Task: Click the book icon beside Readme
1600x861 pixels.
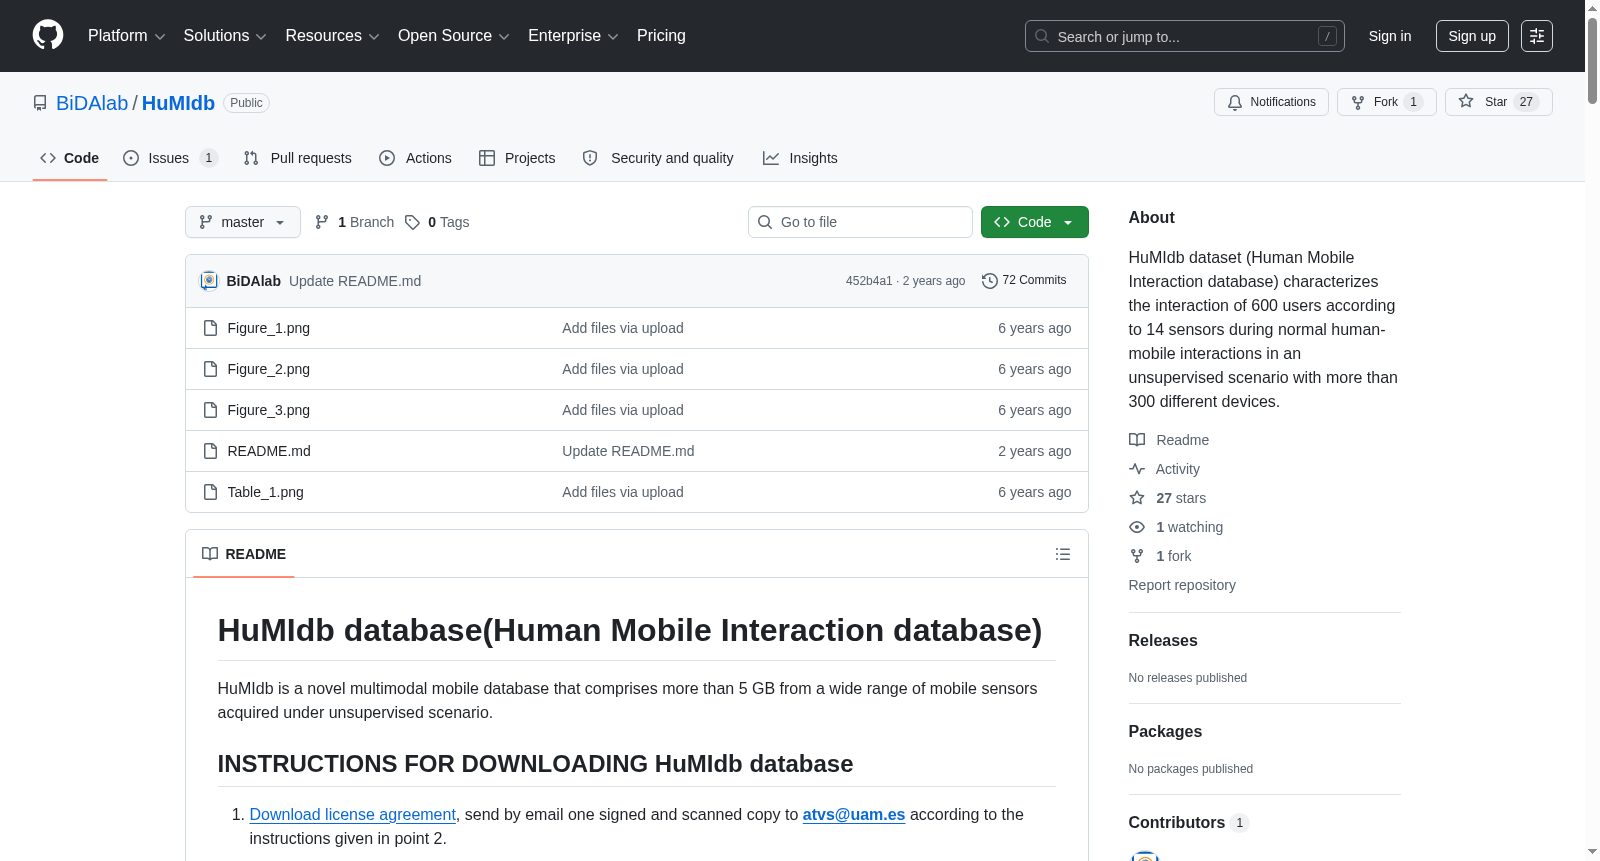Action: (1137, 440)
